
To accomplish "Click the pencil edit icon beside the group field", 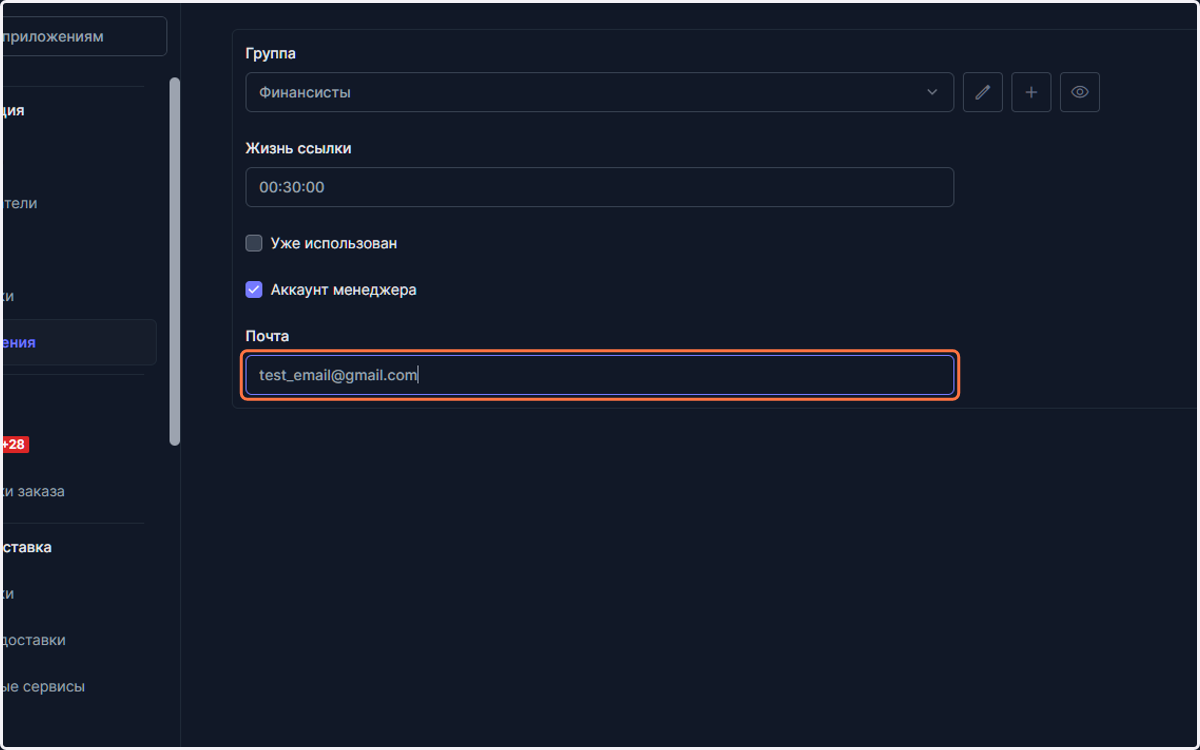I will [983, 92].
